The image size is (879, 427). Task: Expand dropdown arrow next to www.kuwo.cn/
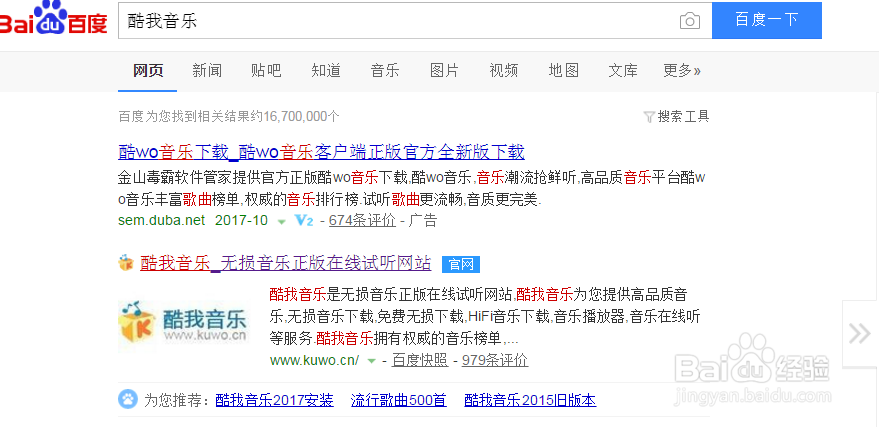(x=371, y=361)
